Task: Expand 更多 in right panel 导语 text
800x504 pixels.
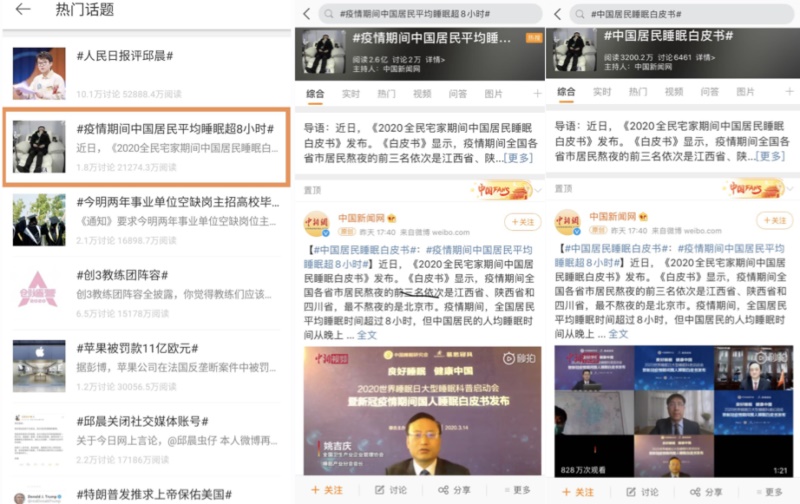Action: 770,156
